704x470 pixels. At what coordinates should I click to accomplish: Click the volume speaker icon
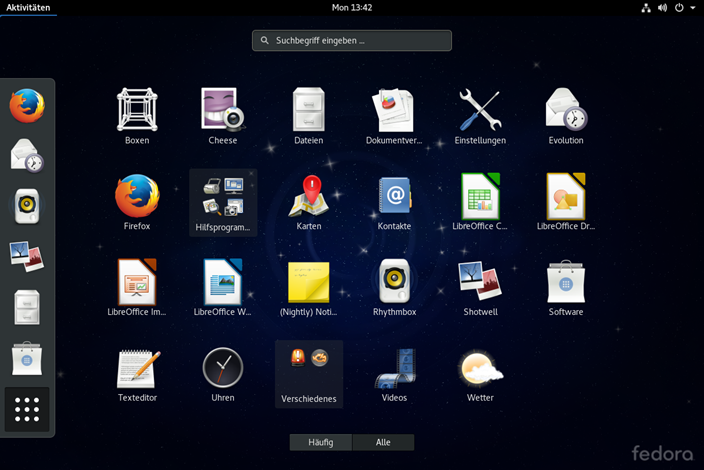click(663, 8)
